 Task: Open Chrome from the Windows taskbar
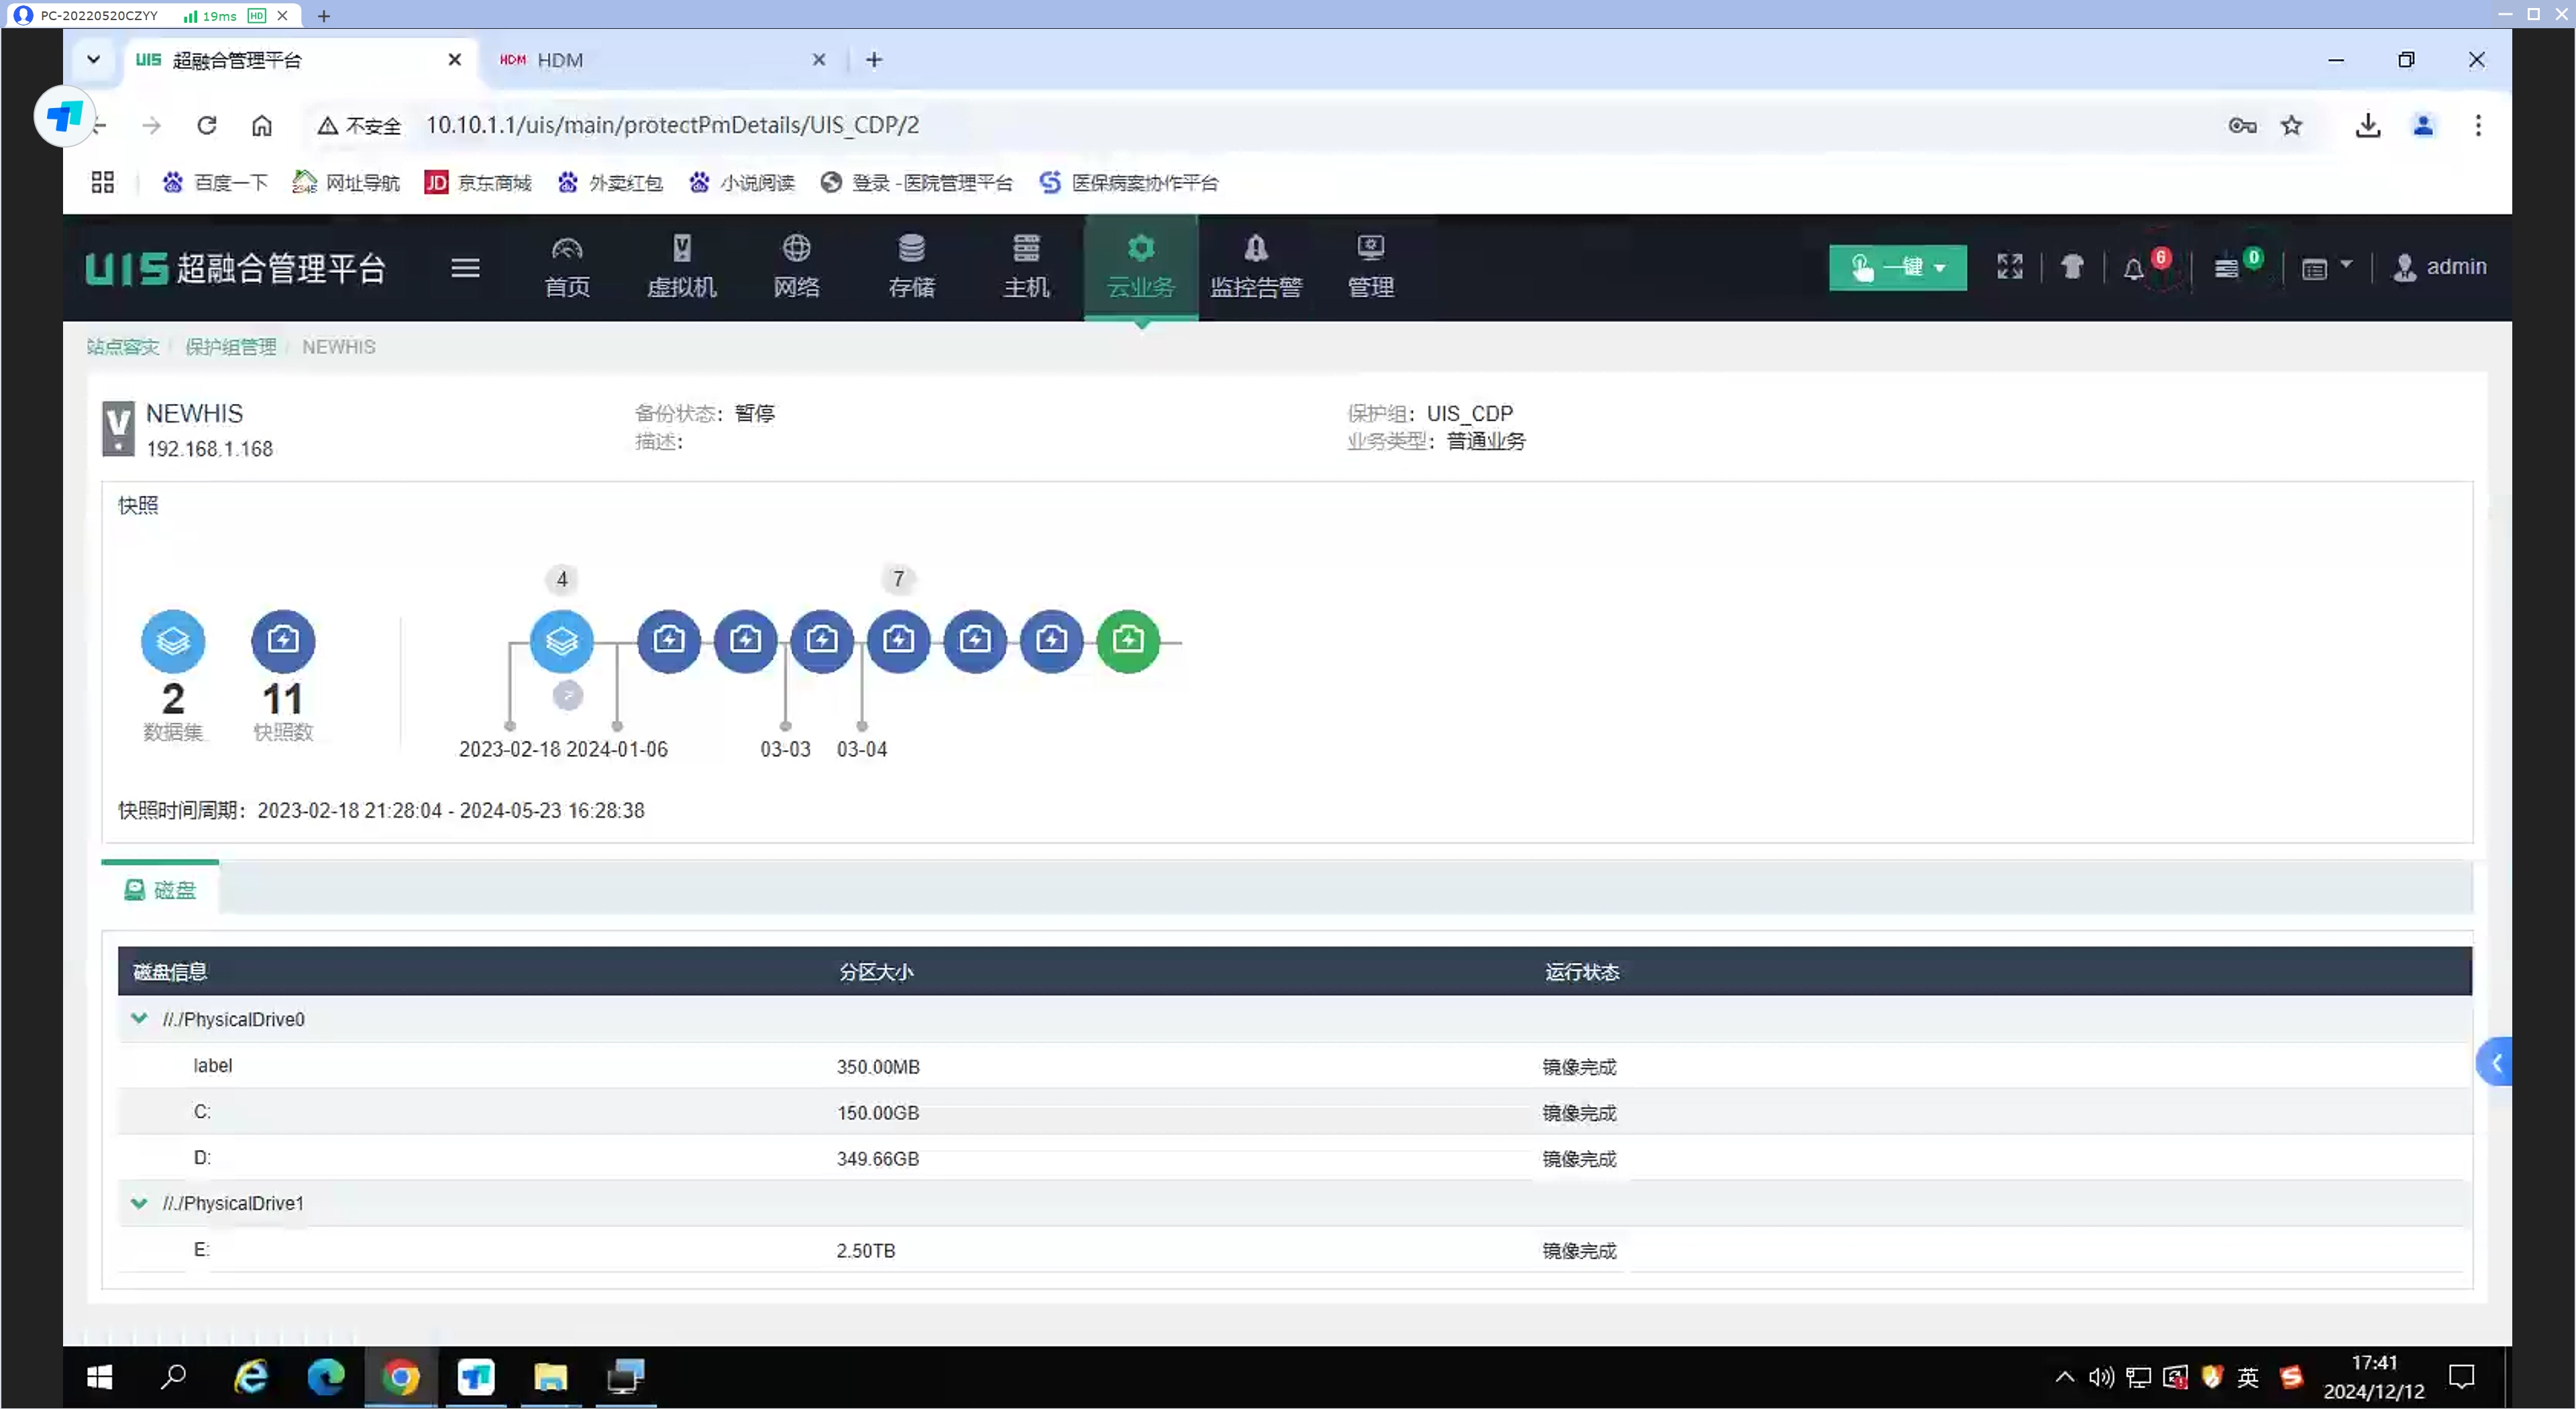401,1377
